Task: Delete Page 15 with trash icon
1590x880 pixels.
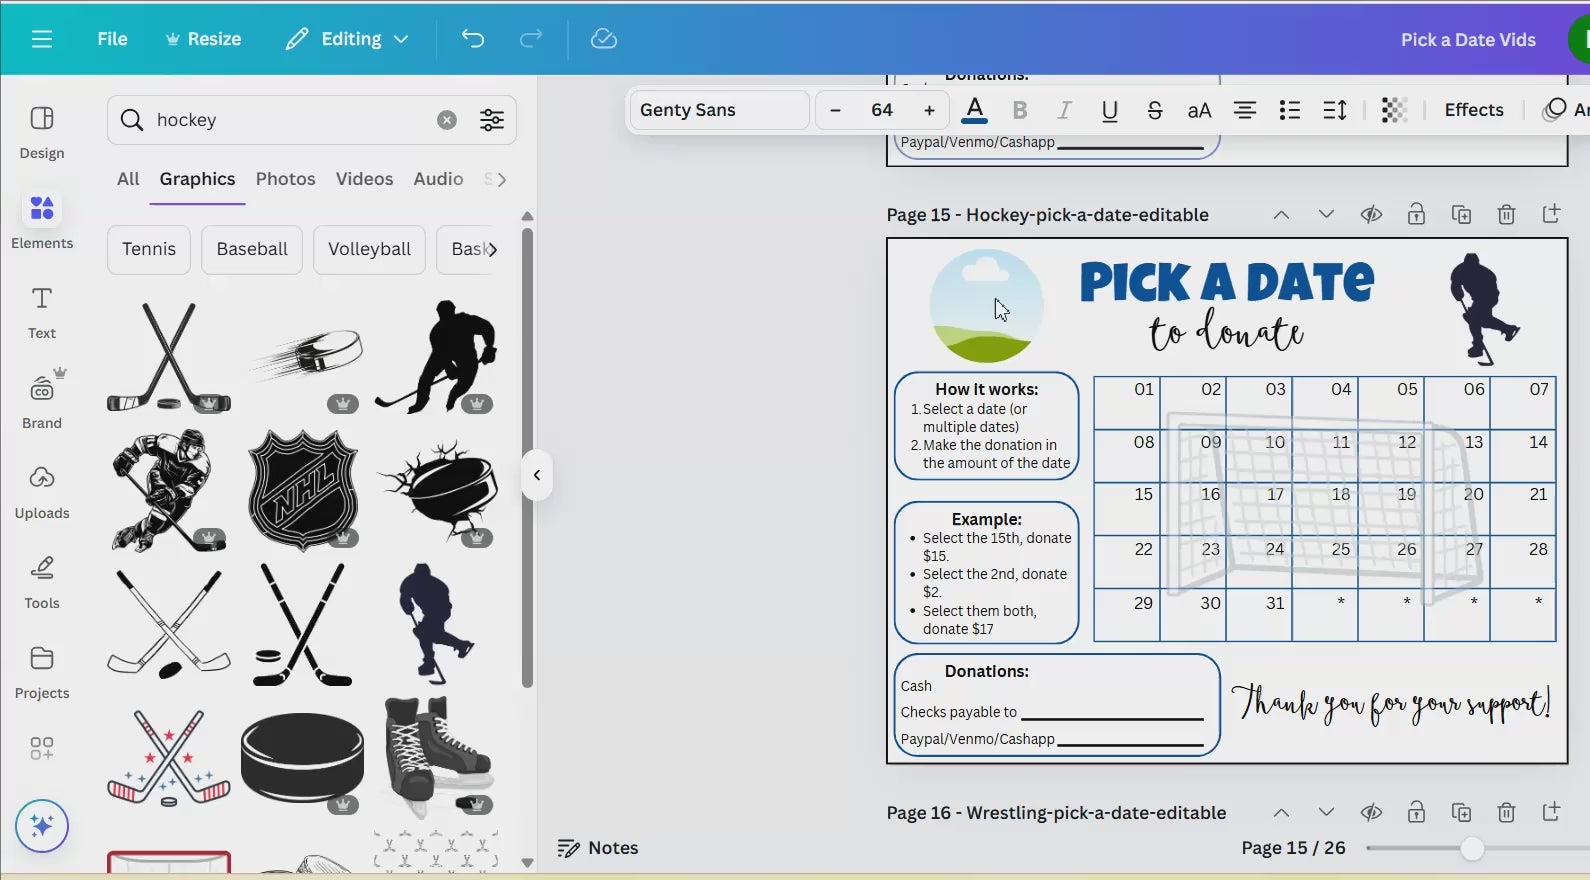Action: tap(1506, 215)
